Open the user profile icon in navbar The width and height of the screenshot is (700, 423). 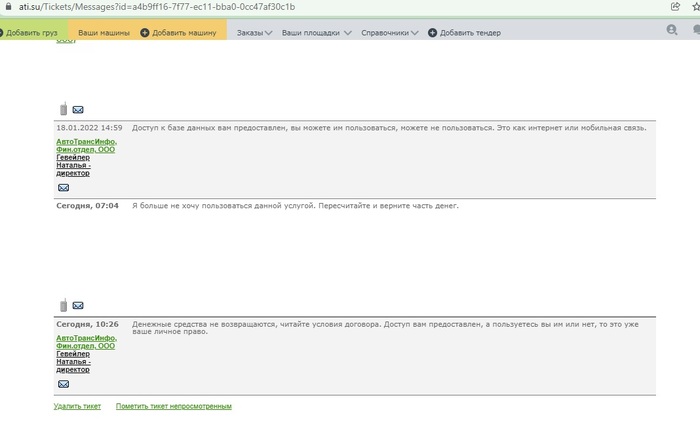click(x=671, y=31)
